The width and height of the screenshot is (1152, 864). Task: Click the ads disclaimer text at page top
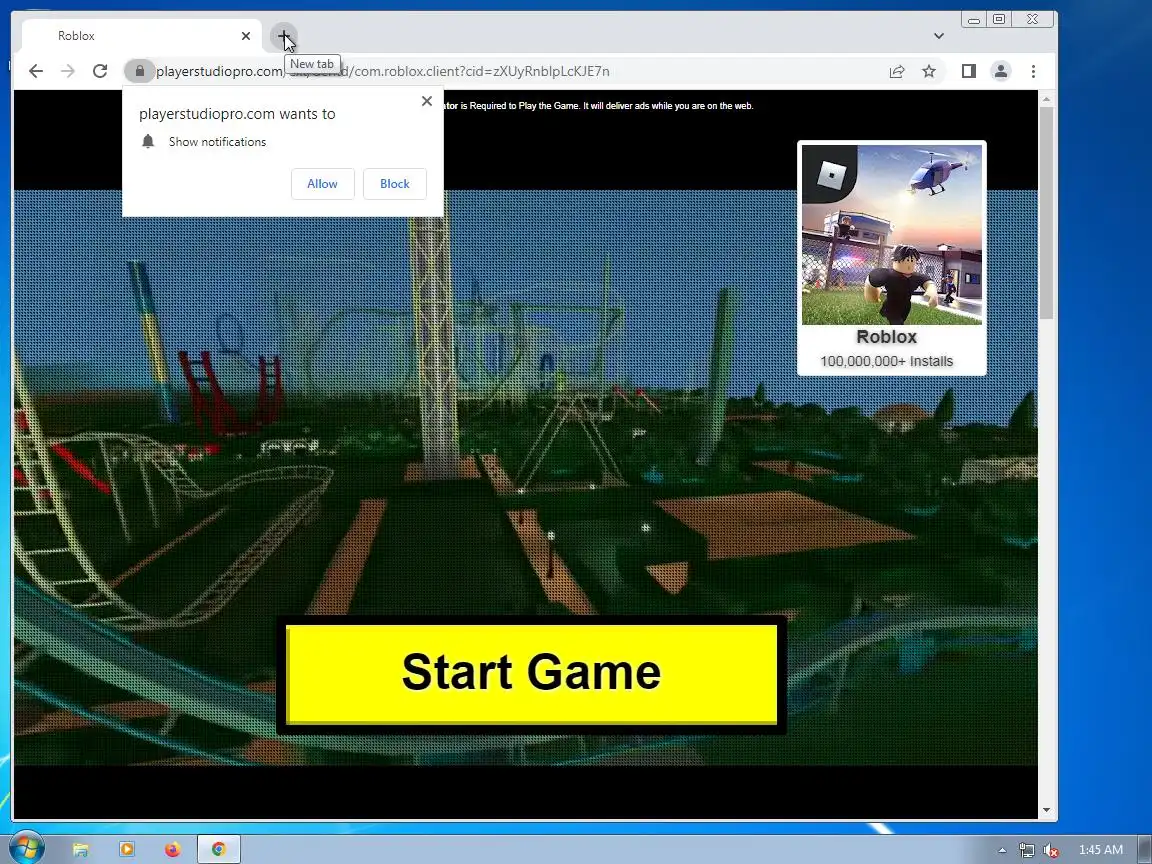(599, 106)
